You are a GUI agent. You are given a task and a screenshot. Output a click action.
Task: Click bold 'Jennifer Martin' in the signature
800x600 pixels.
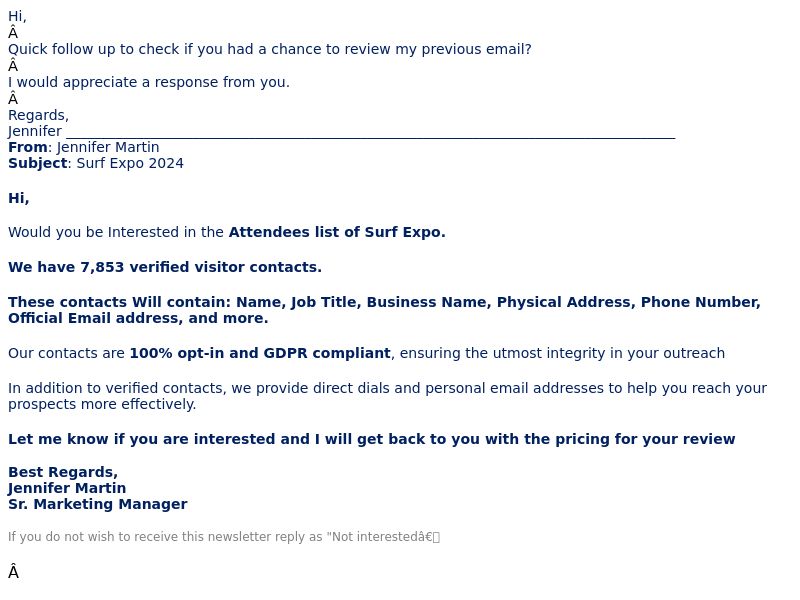[x=67, y=488]
